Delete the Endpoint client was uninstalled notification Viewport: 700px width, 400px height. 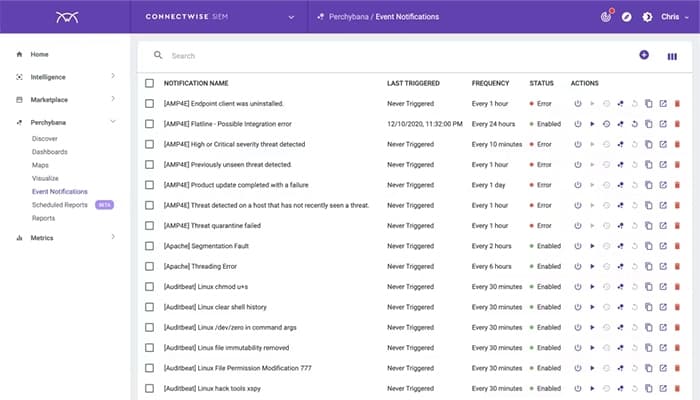pos(677,104)
